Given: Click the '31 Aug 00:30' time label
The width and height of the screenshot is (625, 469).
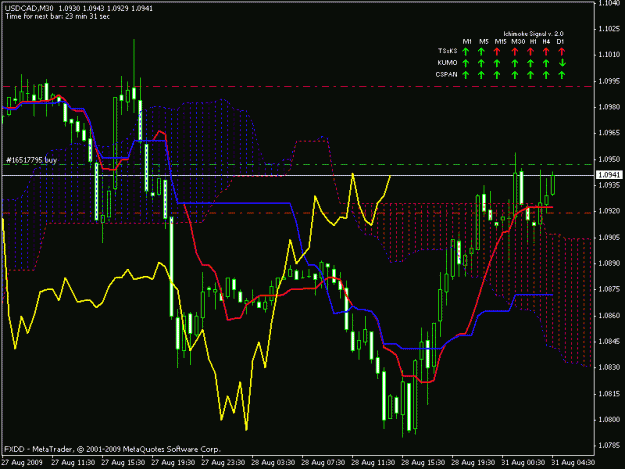Looking at the screenshot, I should [x=523, y=463].
